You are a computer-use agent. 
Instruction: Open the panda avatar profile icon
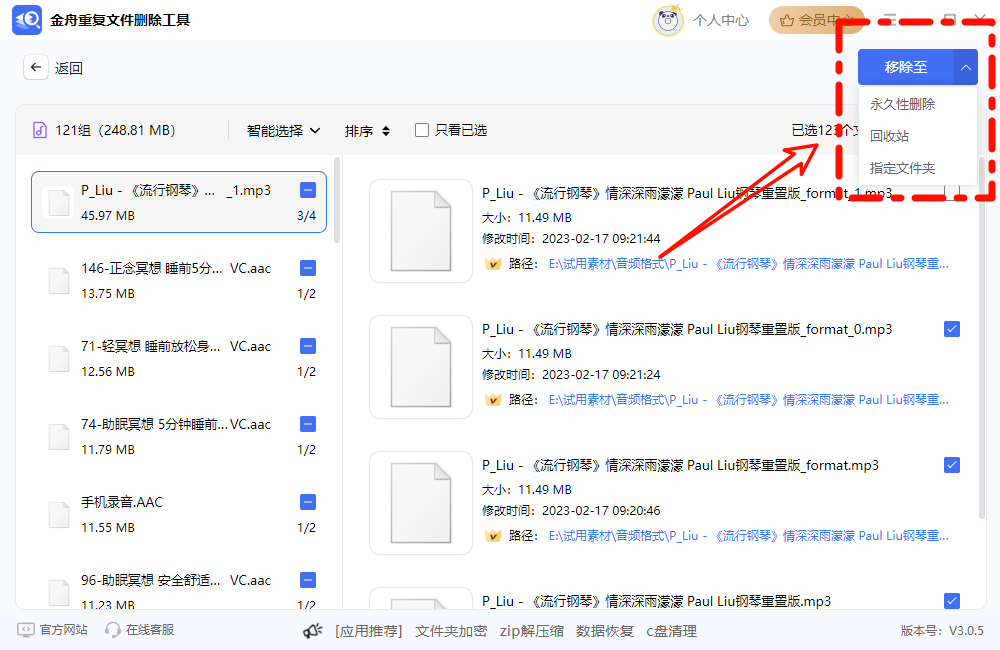tap(668, 20)
